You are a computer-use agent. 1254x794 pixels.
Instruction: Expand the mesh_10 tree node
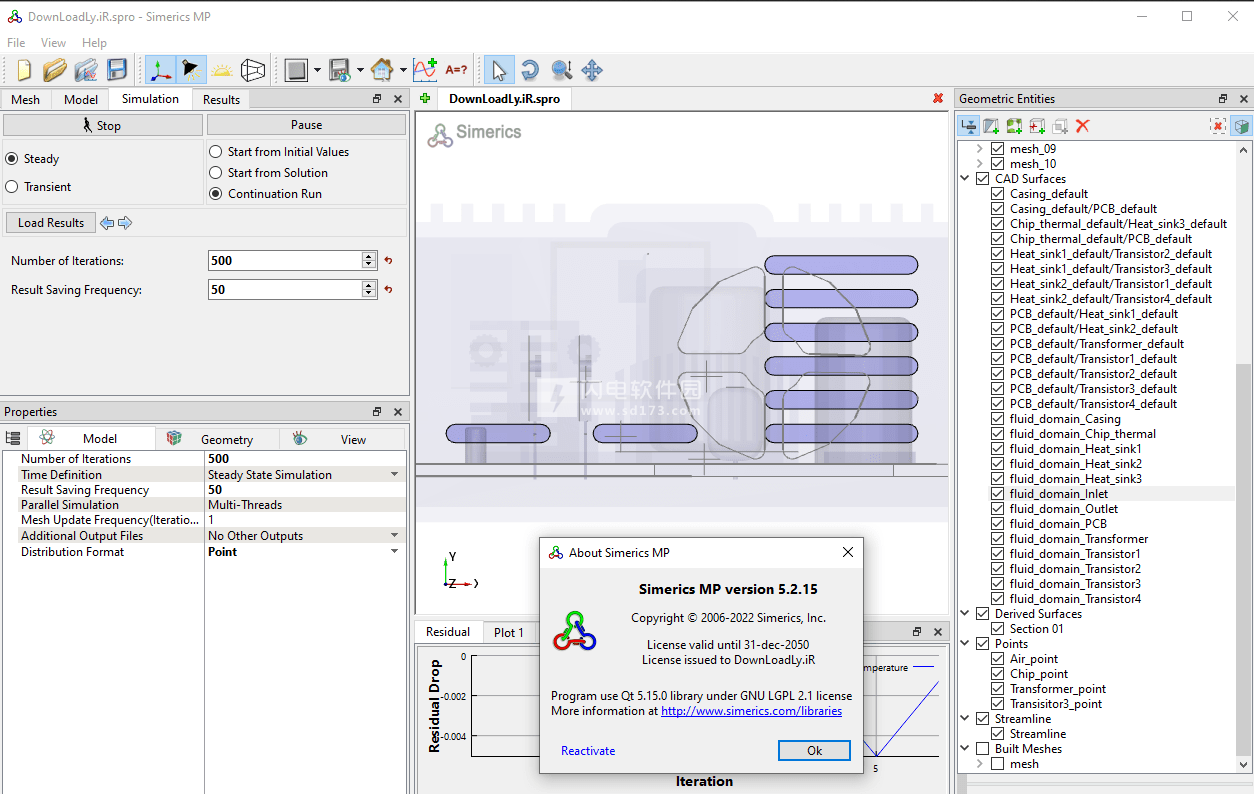tap(980, 164)
